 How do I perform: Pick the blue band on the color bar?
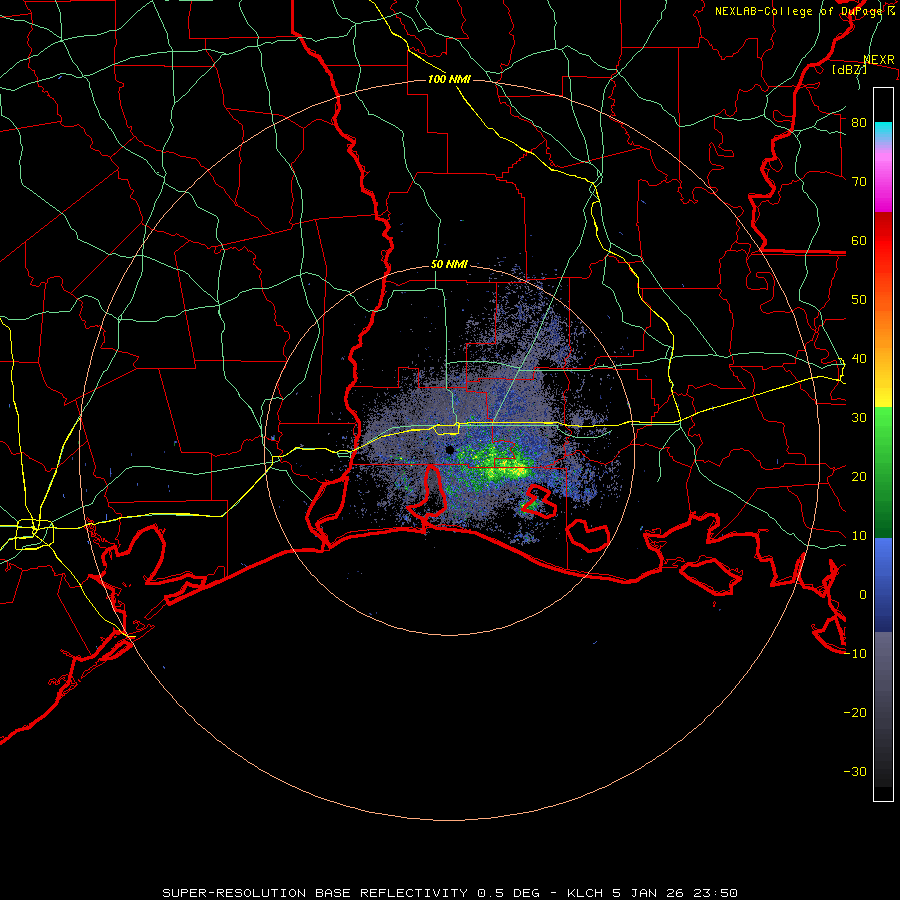point(883,584)
